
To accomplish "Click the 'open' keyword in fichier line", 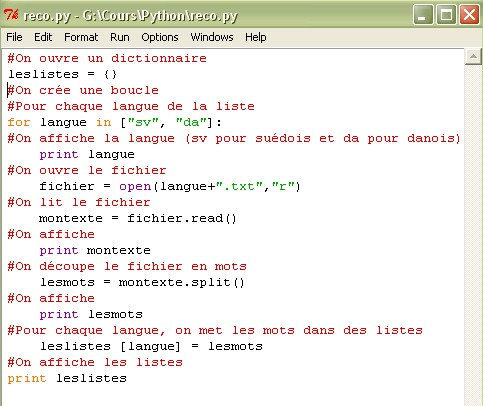I will pos(135,186).
